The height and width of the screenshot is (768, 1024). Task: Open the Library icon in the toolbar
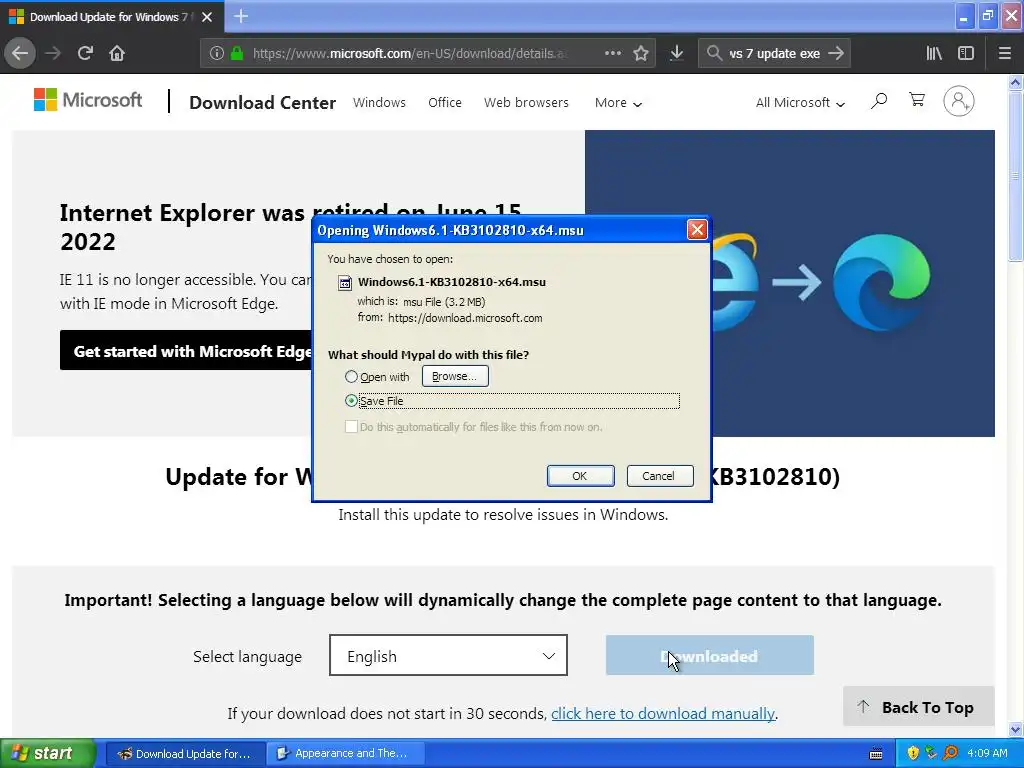934,53
